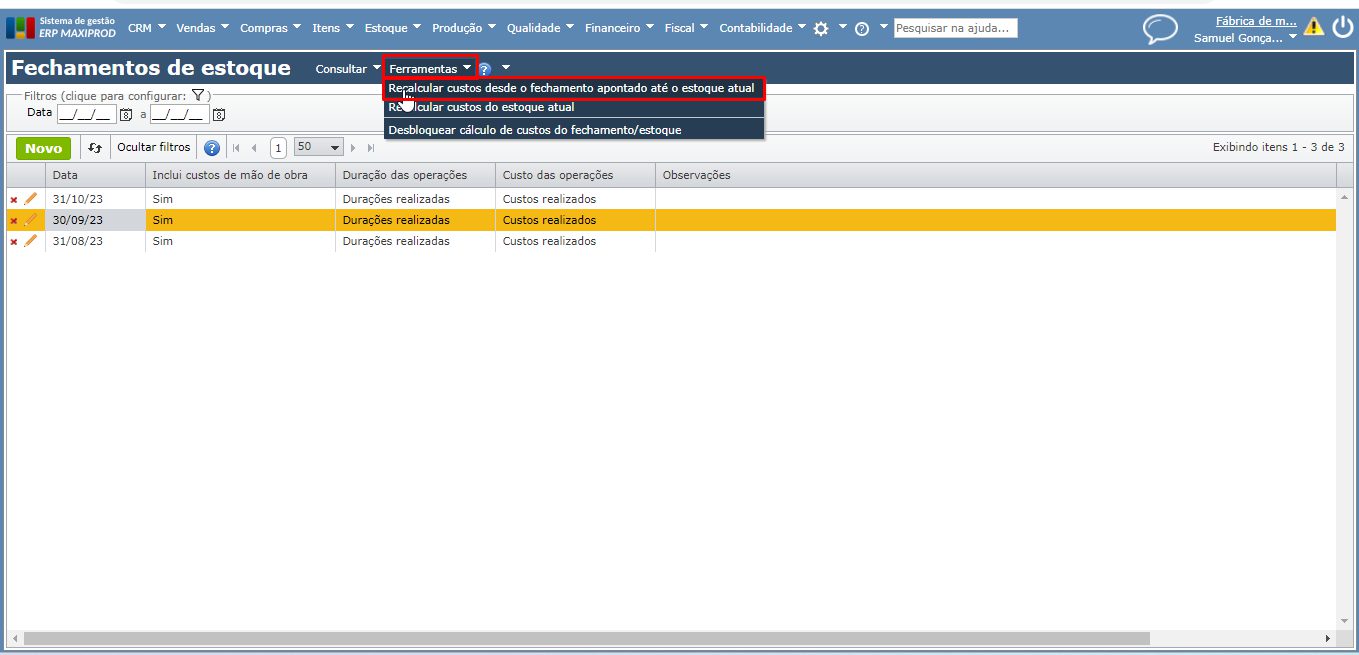Edit the 30/09/23 closing with pencil icon

point(31,220)
